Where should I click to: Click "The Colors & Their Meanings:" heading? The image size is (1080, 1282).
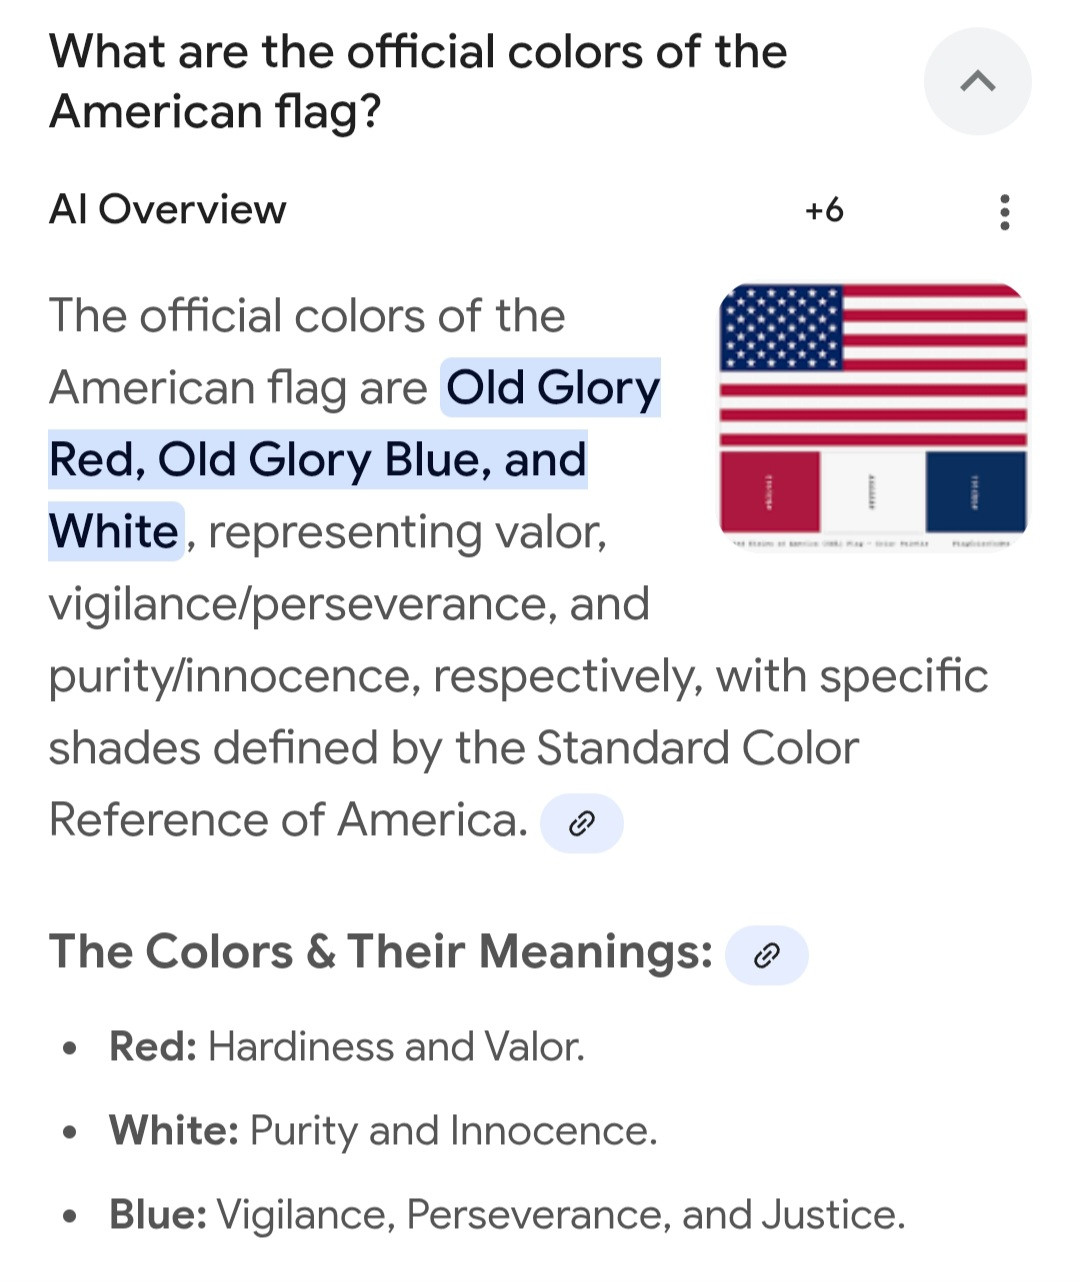381,951
